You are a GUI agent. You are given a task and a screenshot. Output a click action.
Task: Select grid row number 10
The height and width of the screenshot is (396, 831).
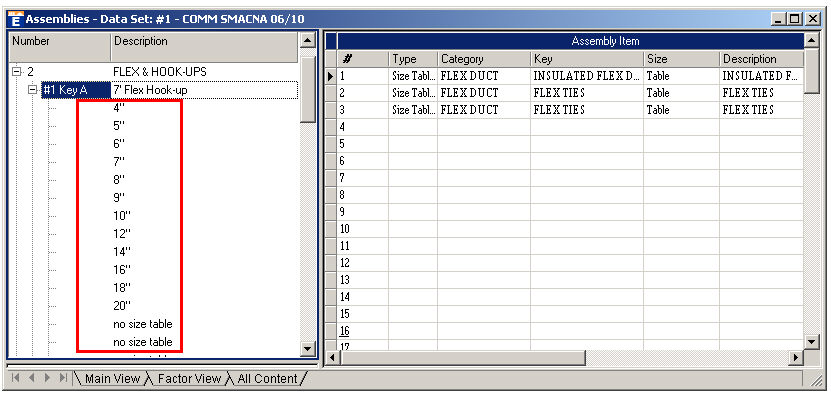(363, 229)
